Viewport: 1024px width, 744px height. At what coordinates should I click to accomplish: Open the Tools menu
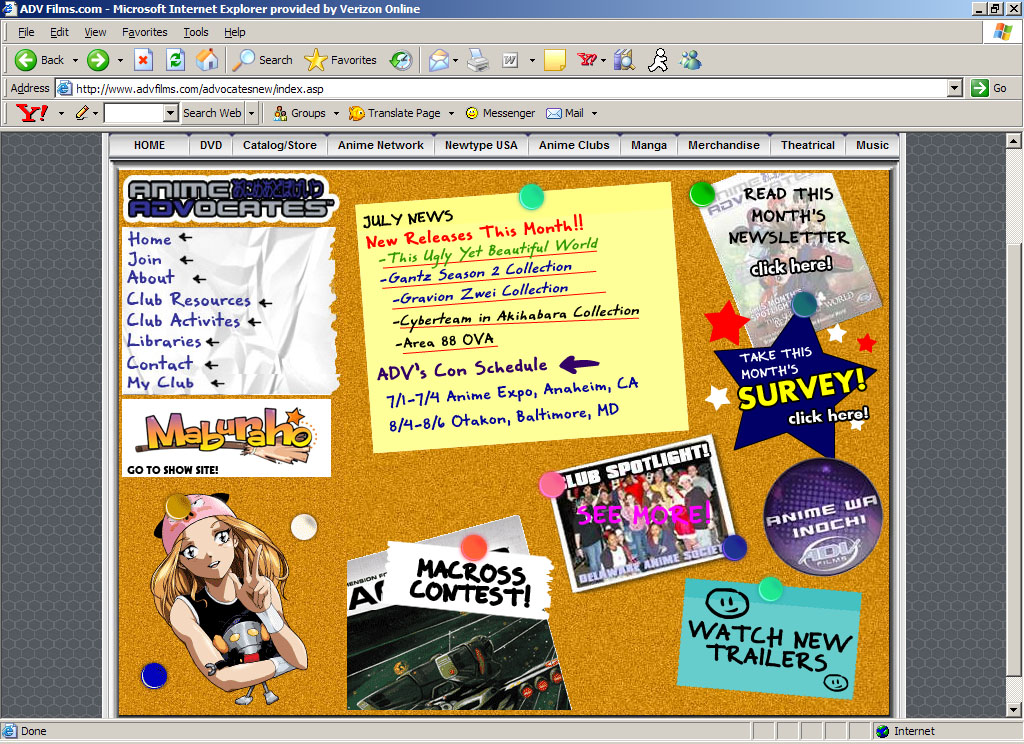196,33
